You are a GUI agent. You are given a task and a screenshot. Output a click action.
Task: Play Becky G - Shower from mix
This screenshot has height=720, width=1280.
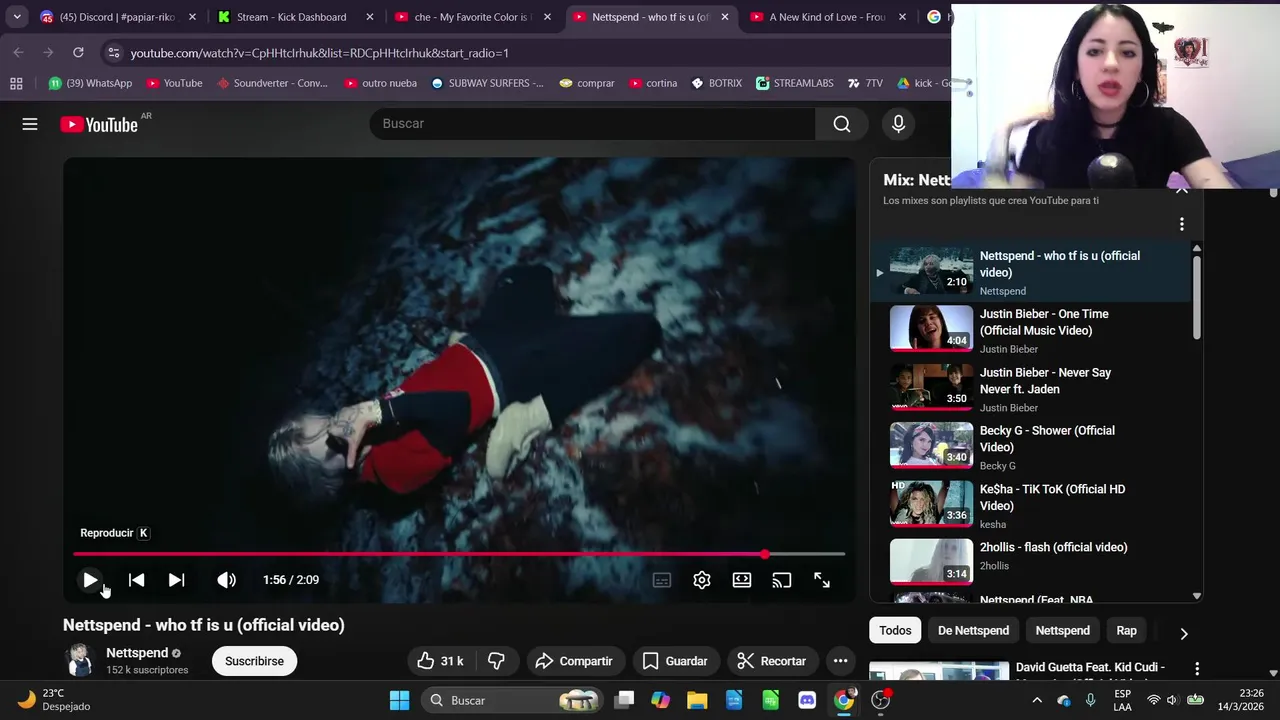1030,447
